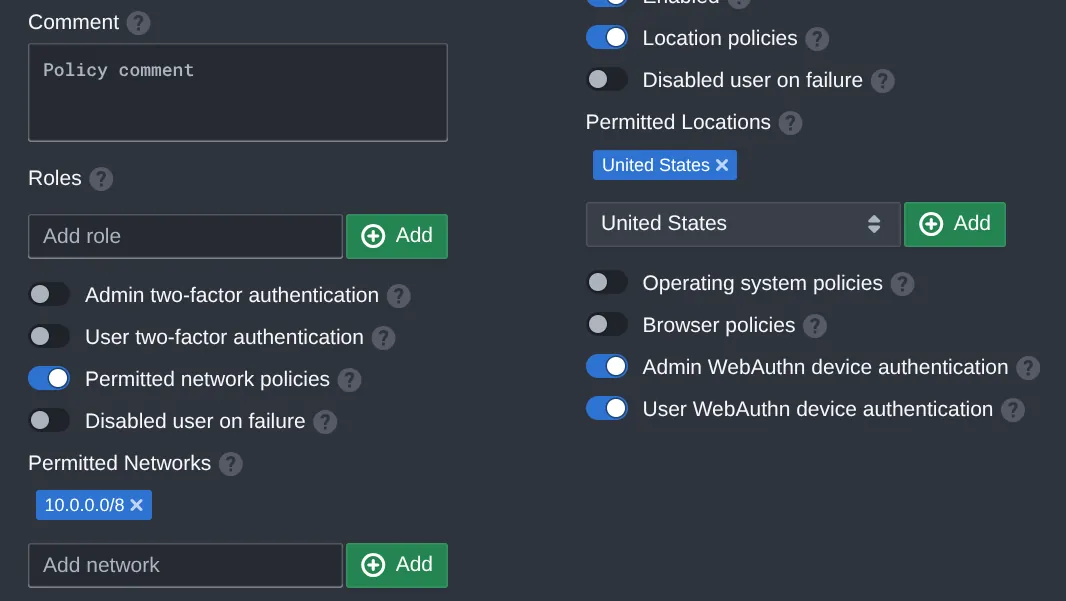Click Add to add the selected location

955,224
